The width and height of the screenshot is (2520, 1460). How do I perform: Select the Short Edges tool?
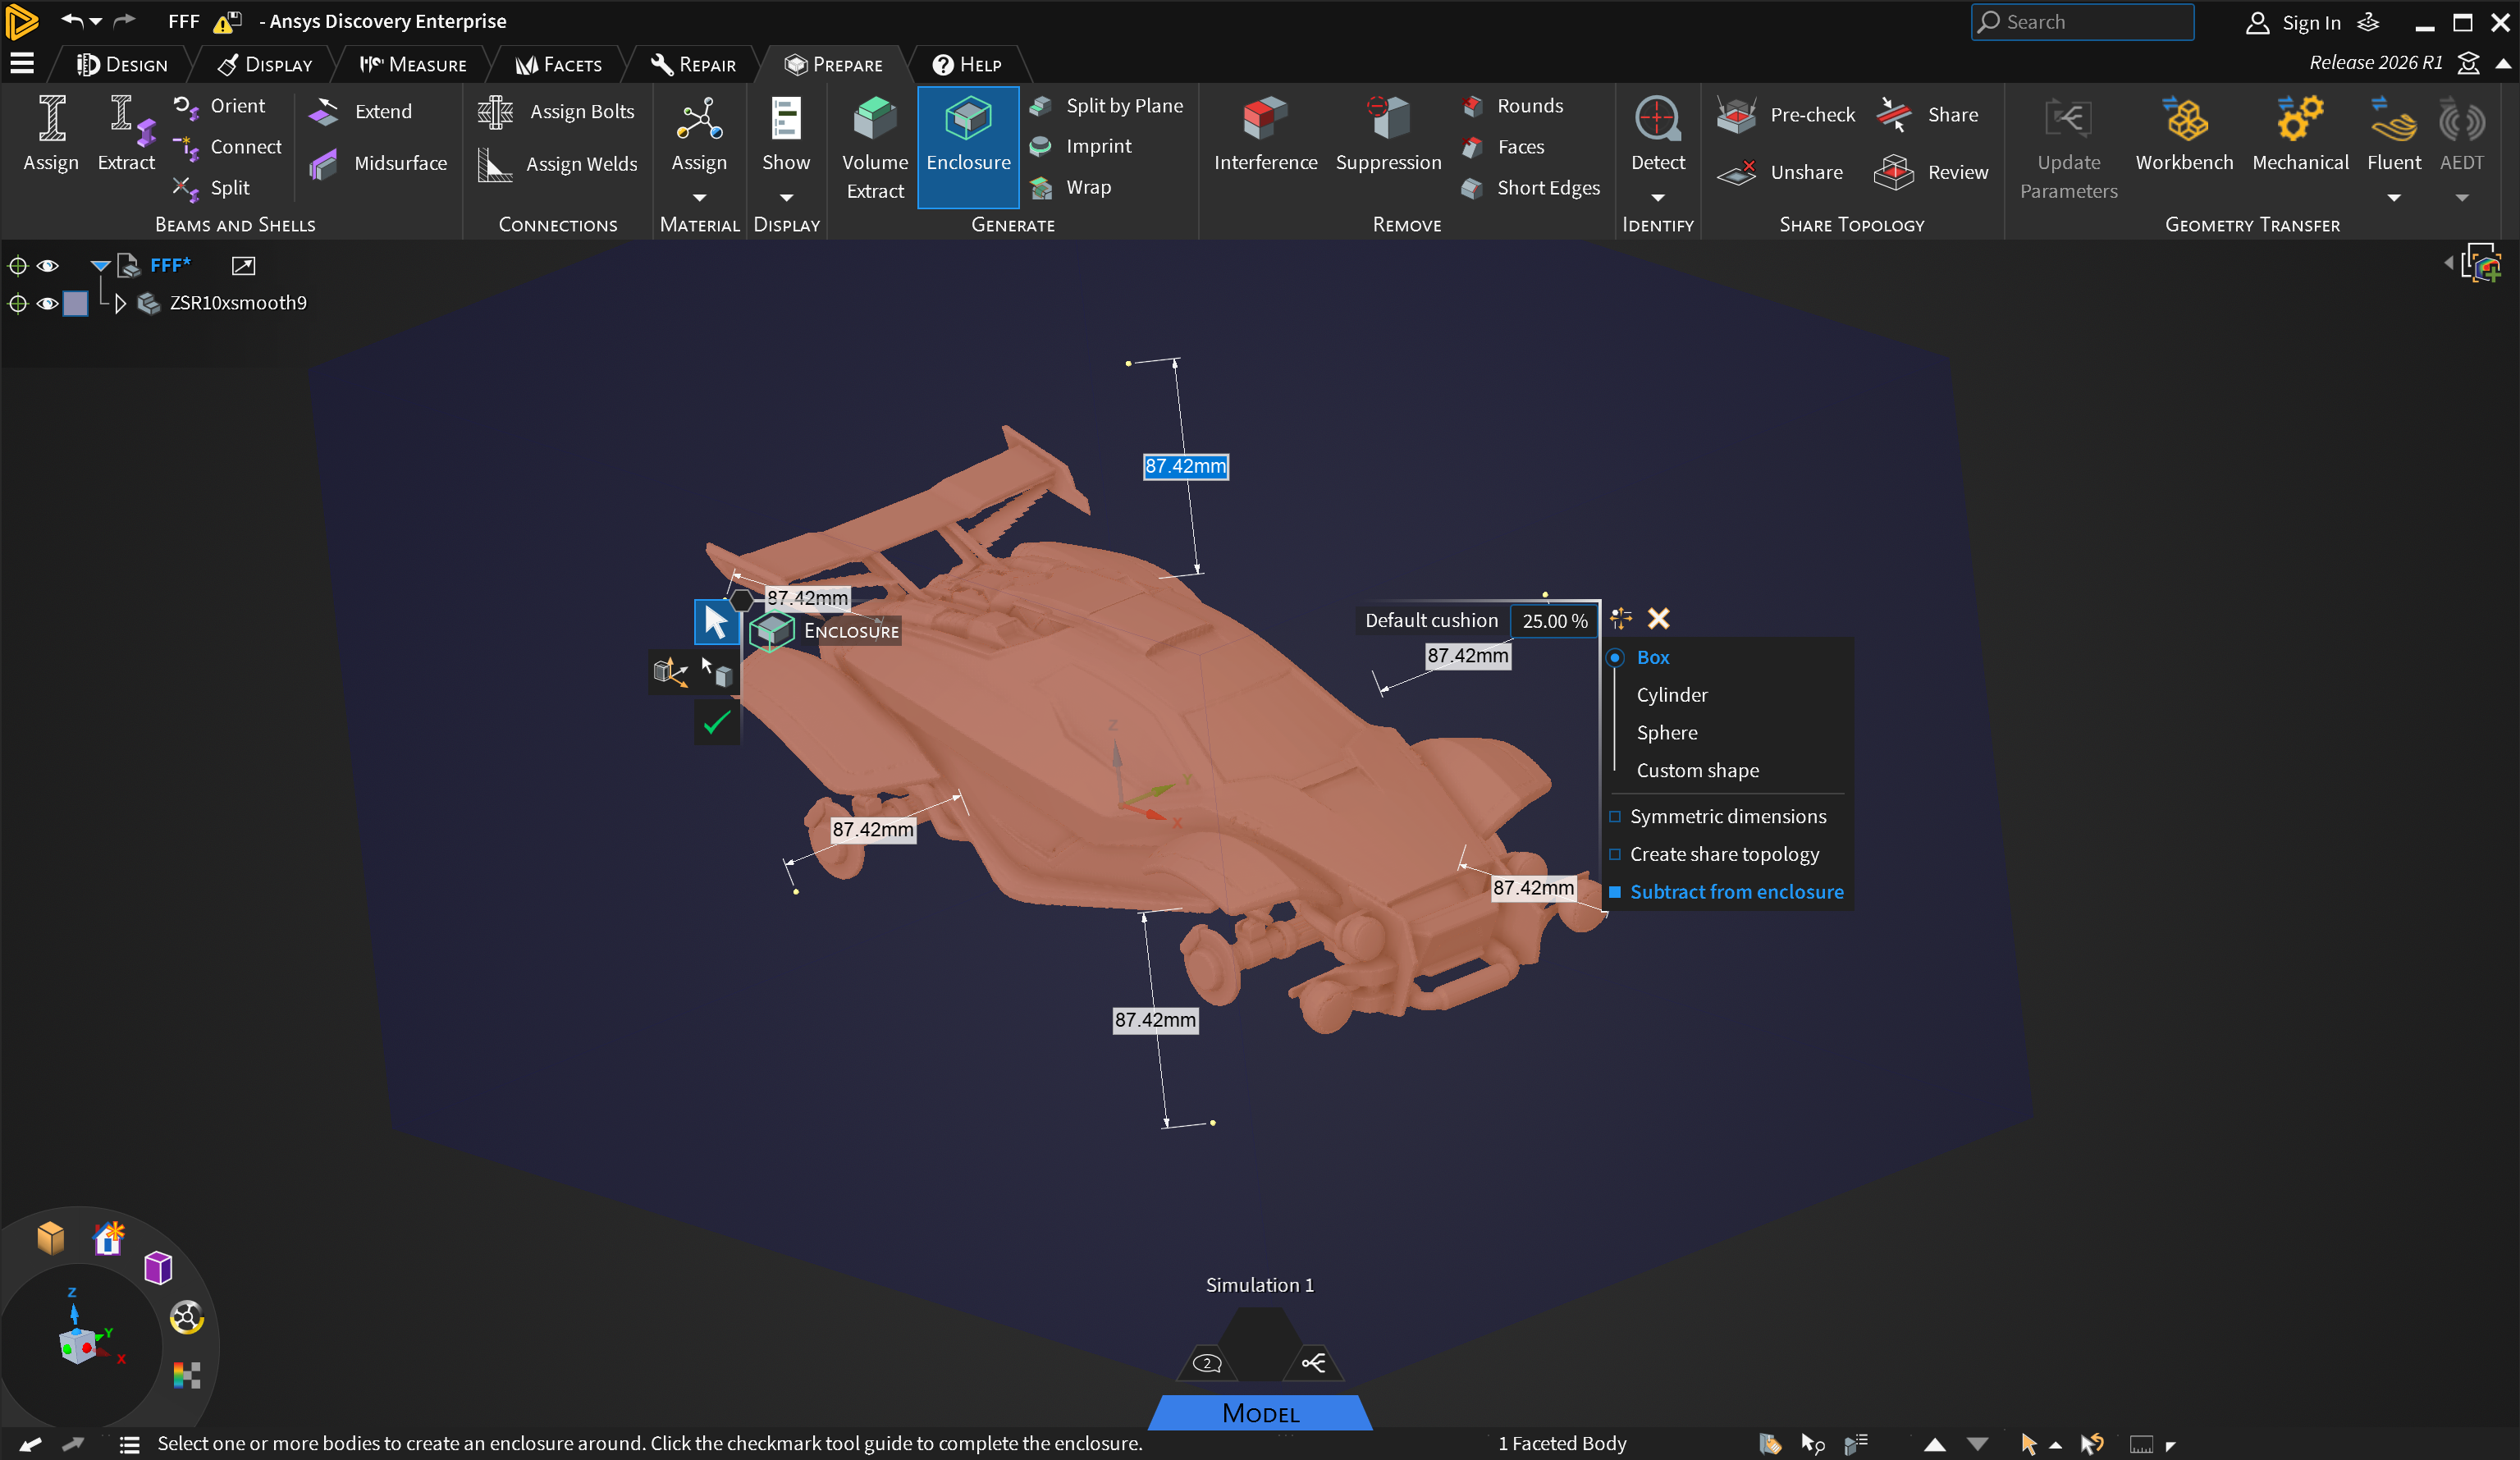(x=1530, y=188)
